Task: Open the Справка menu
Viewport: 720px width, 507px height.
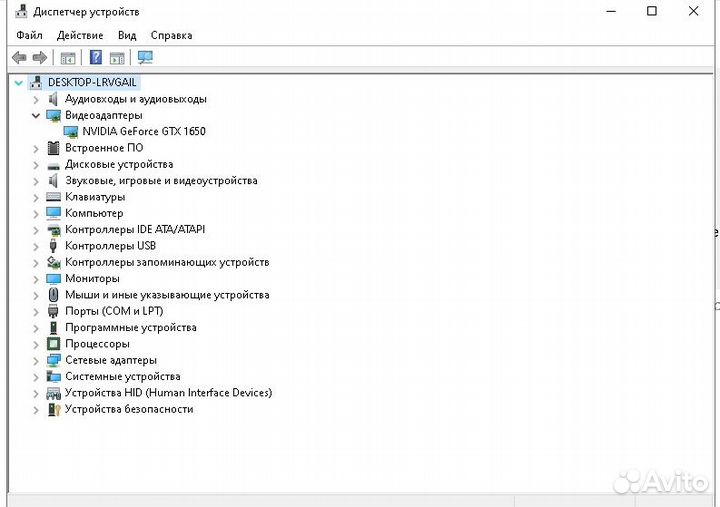Action: point(170,35)
